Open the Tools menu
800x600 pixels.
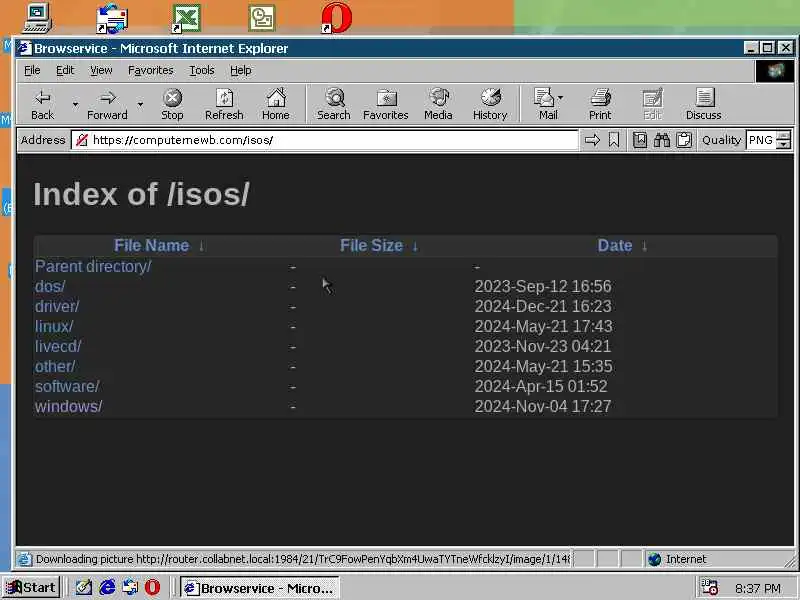pos(202,70)
